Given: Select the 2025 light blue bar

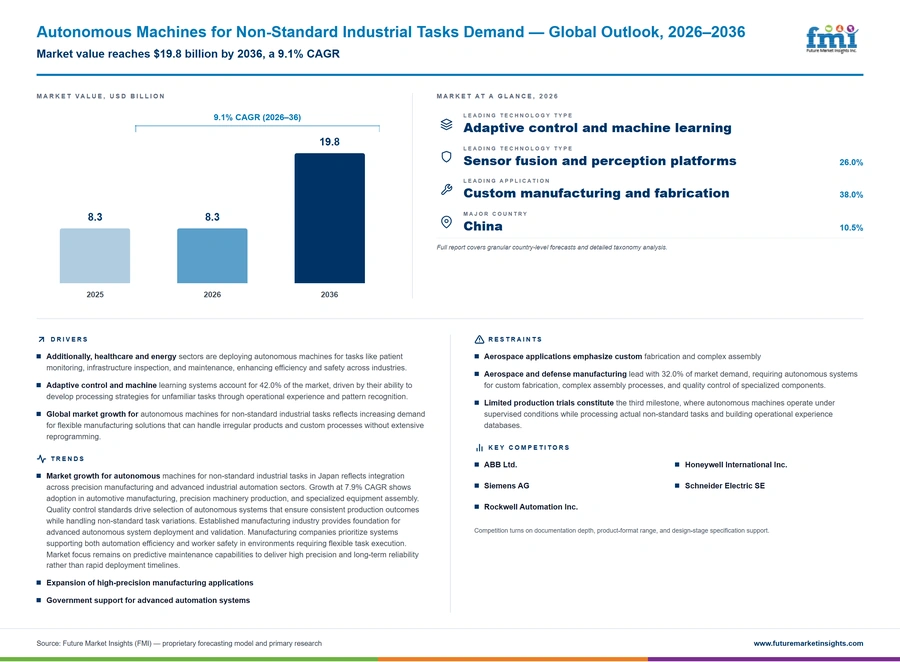Looking at the screenshot, I should tap(95, 255).
